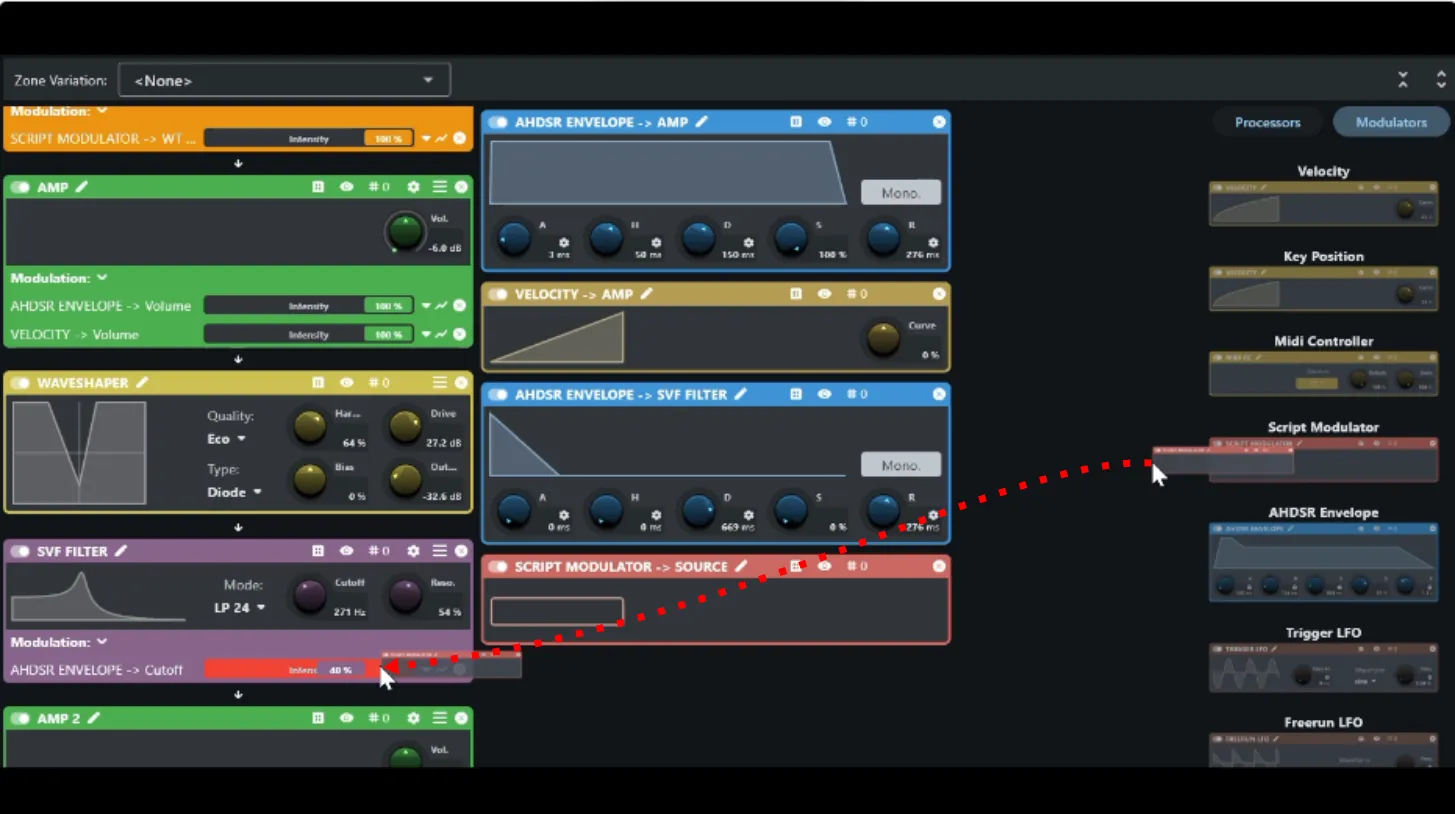Image resolution: width=1455 pixels, height=814 pixels.
Task: Select the Key Position modulator thumbnail
Action: tap(1323, 288)
